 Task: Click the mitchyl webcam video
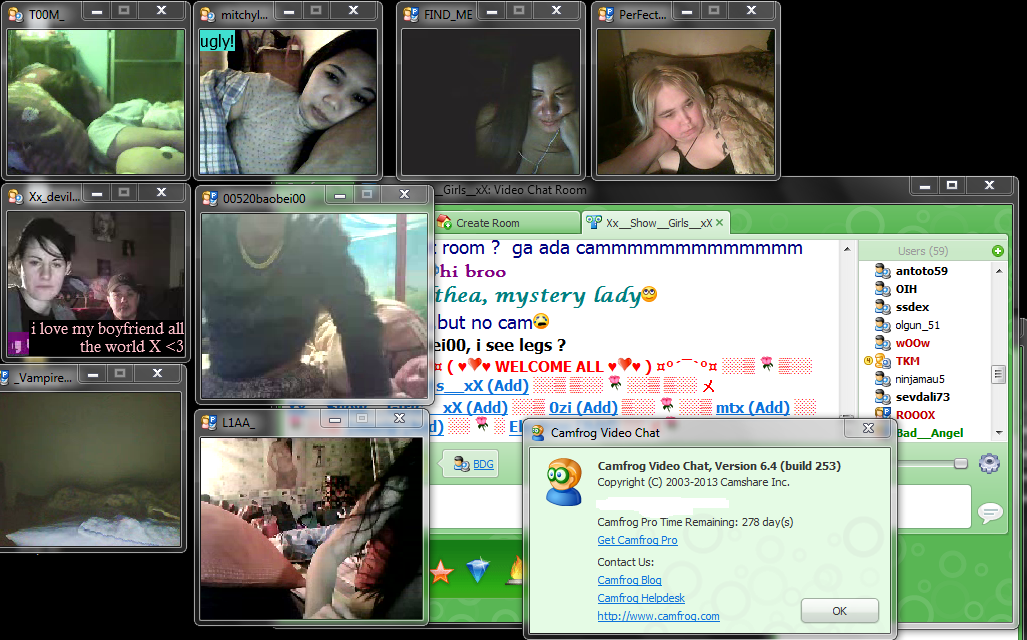[288, 102]
